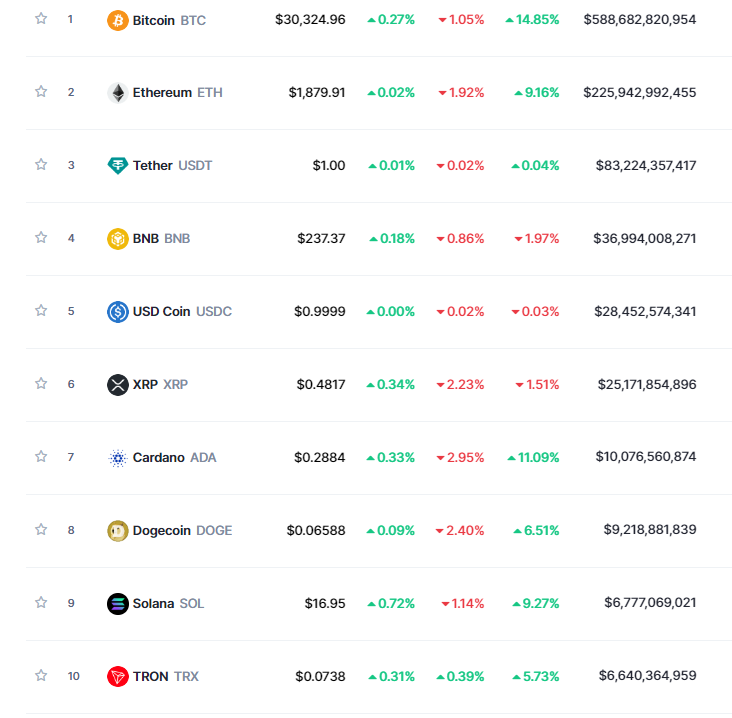Screen dimensions: 732x718
Task: Click the Cardano logo icon
Action: [x=118, y=458]
